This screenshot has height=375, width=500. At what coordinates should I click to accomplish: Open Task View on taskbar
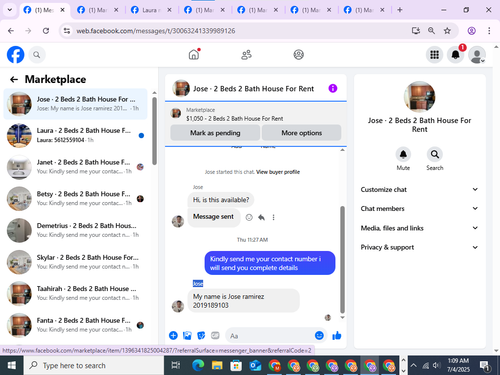176,366
